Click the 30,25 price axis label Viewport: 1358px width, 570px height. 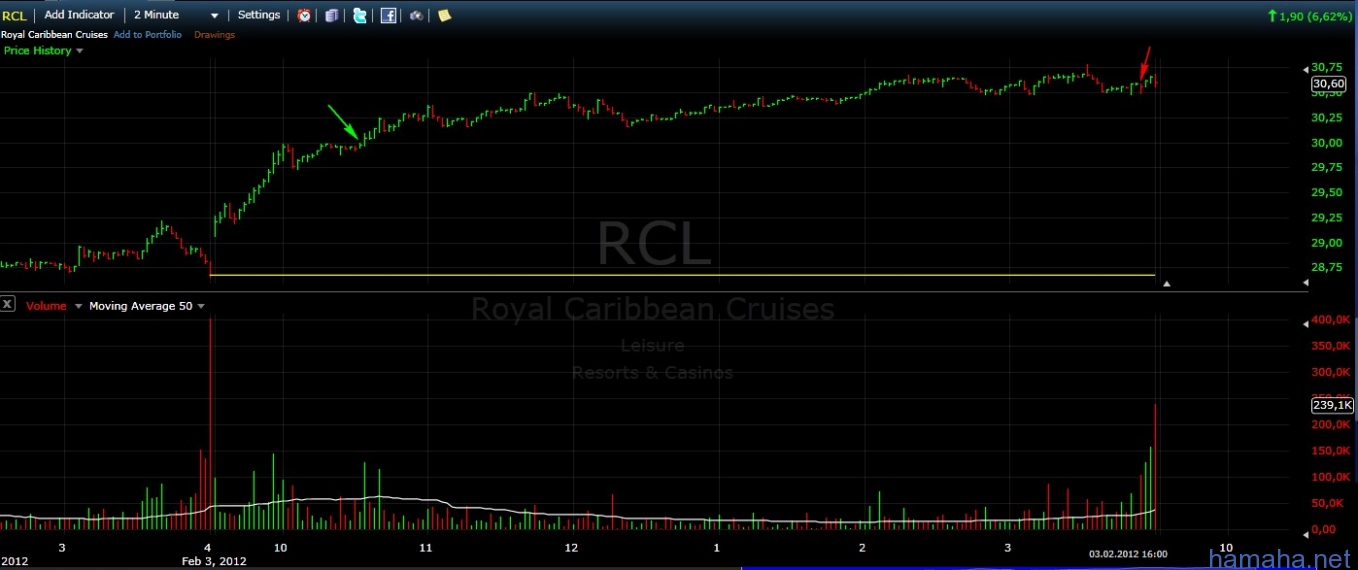click(1327, 118)
